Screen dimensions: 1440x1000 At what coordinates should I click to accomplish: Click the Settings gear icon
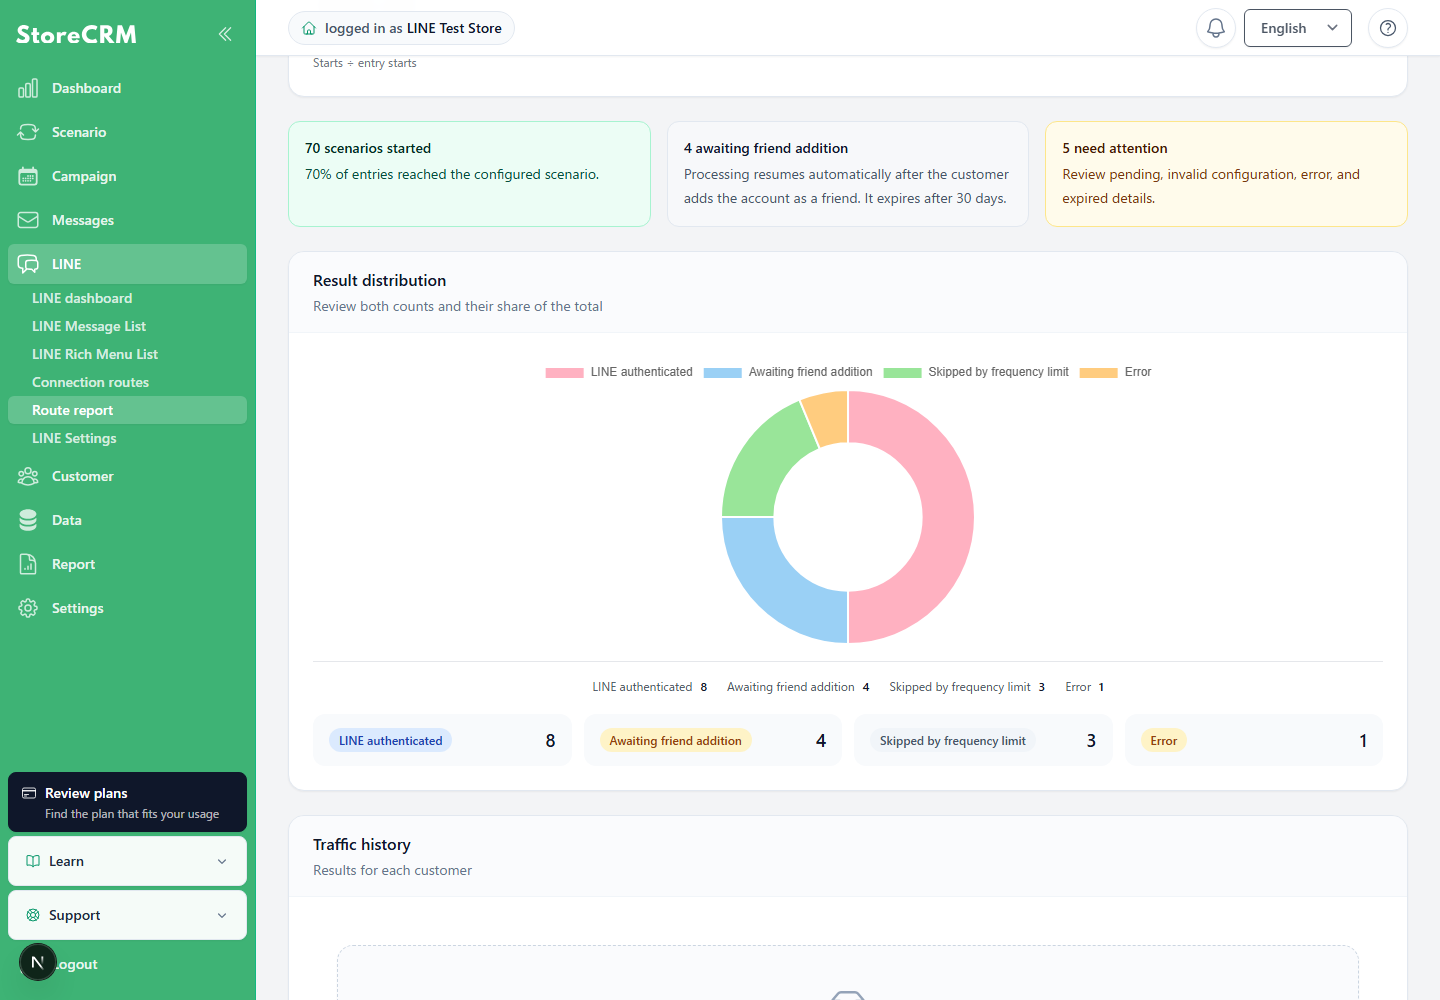(x=28, y=608)
